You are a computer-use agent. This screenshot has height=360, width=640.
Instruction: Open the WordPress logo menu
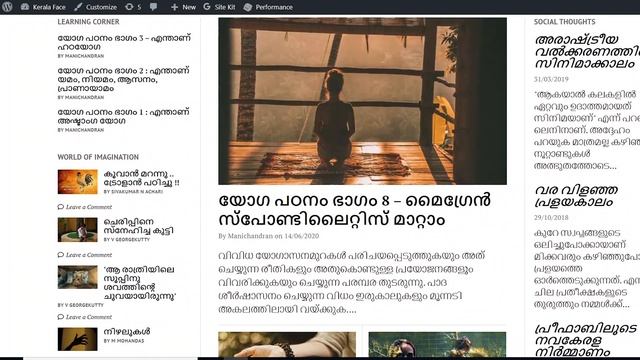coord(7,7)
